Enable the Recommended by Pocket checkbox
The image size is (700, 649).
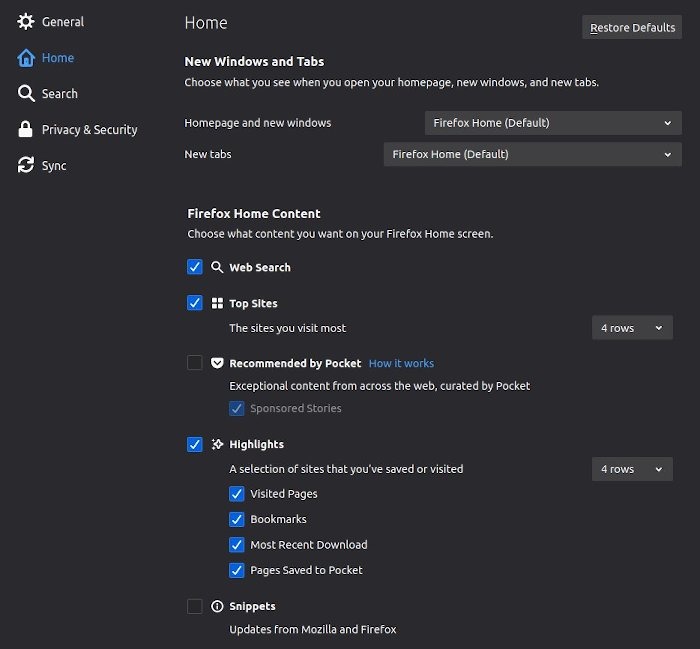tap(195, 362)
